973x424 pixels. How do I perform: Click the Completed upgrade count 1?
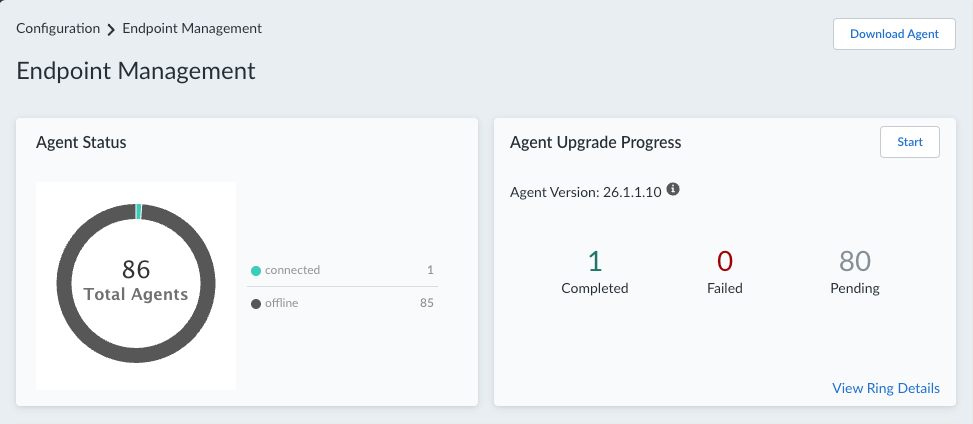tap(594, 261)
